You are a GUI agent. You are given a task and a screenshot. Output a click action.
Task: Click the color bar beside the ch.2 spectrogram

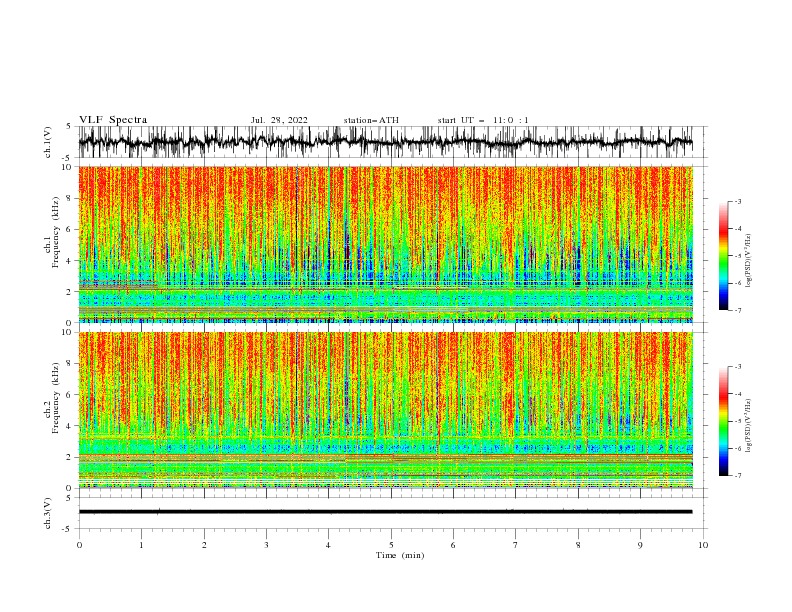(x=723, y=421)
